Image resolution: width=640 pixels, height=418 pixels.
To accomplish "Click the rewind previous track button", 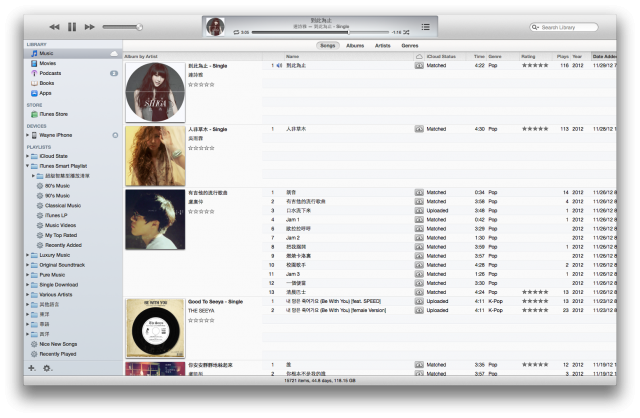I will coord(54,27).
